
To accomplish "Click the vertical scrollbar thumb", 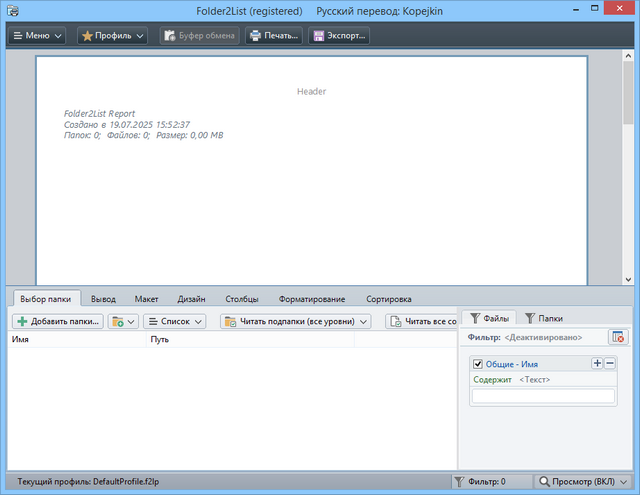I will [x=628, y=93].
